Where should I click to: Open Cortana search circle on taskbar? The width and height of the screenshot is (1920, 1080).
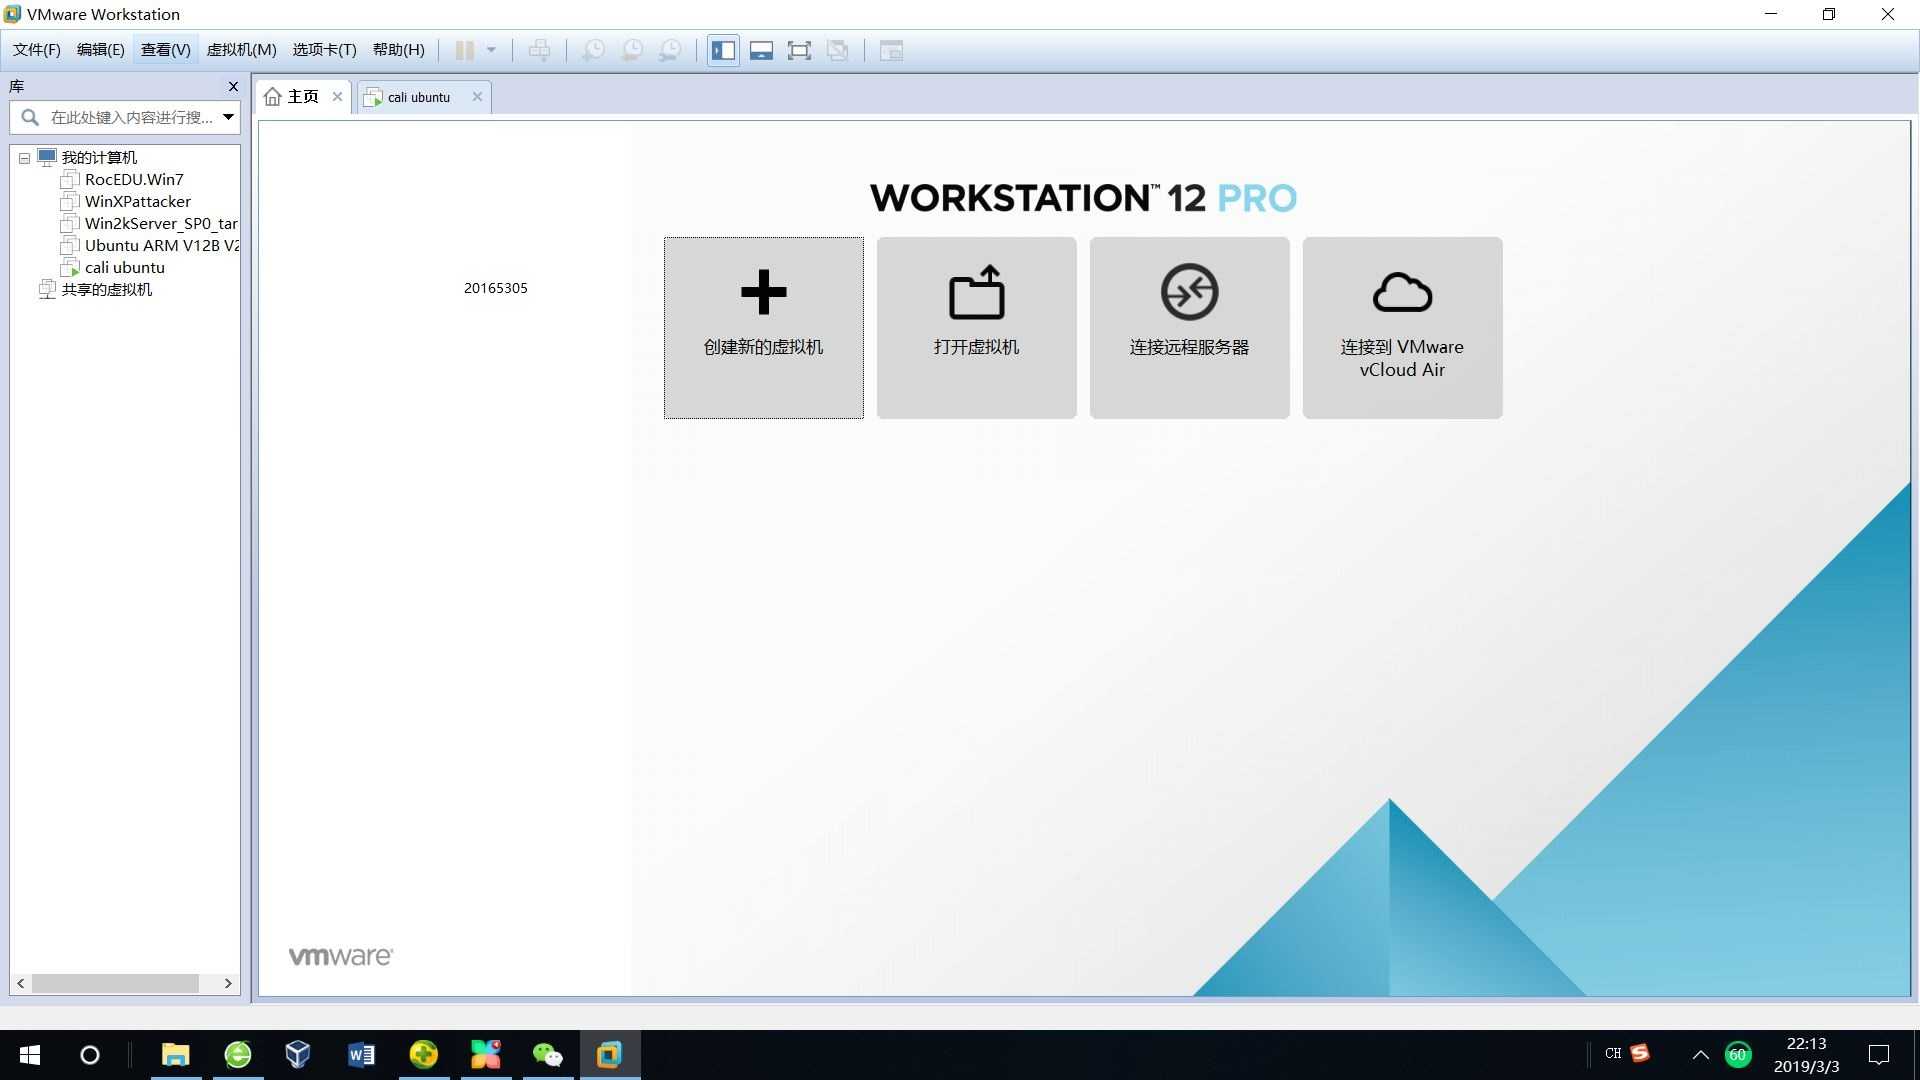point(89,1055)
